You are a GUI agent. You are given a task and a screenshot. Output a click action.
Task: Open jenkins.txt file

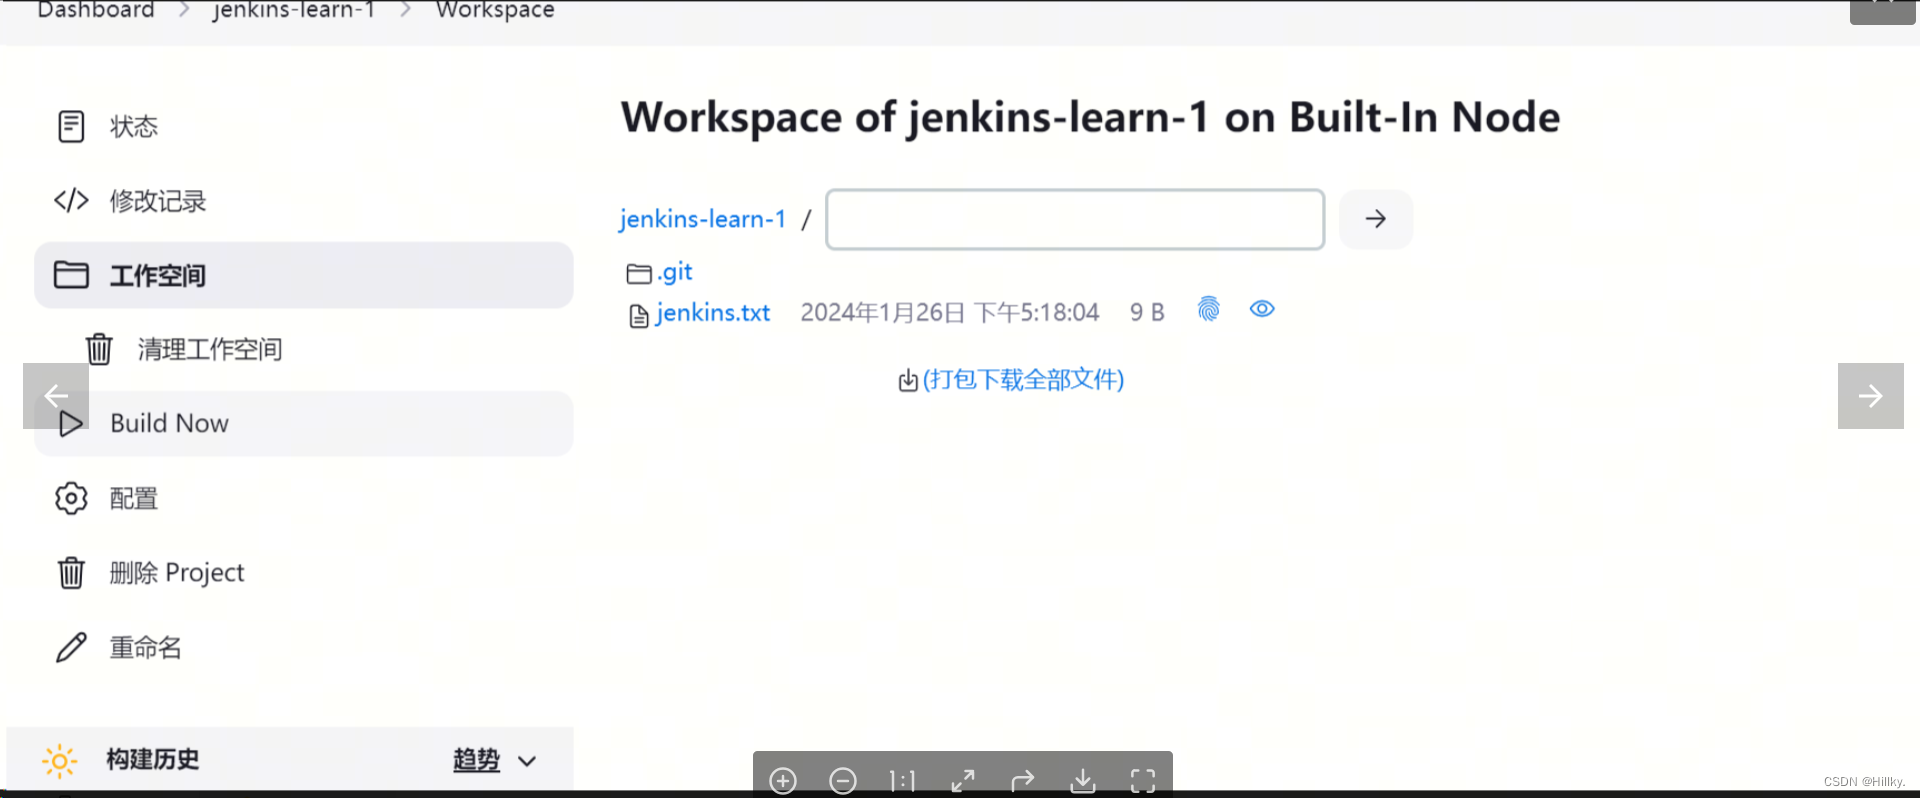[713, 313]
